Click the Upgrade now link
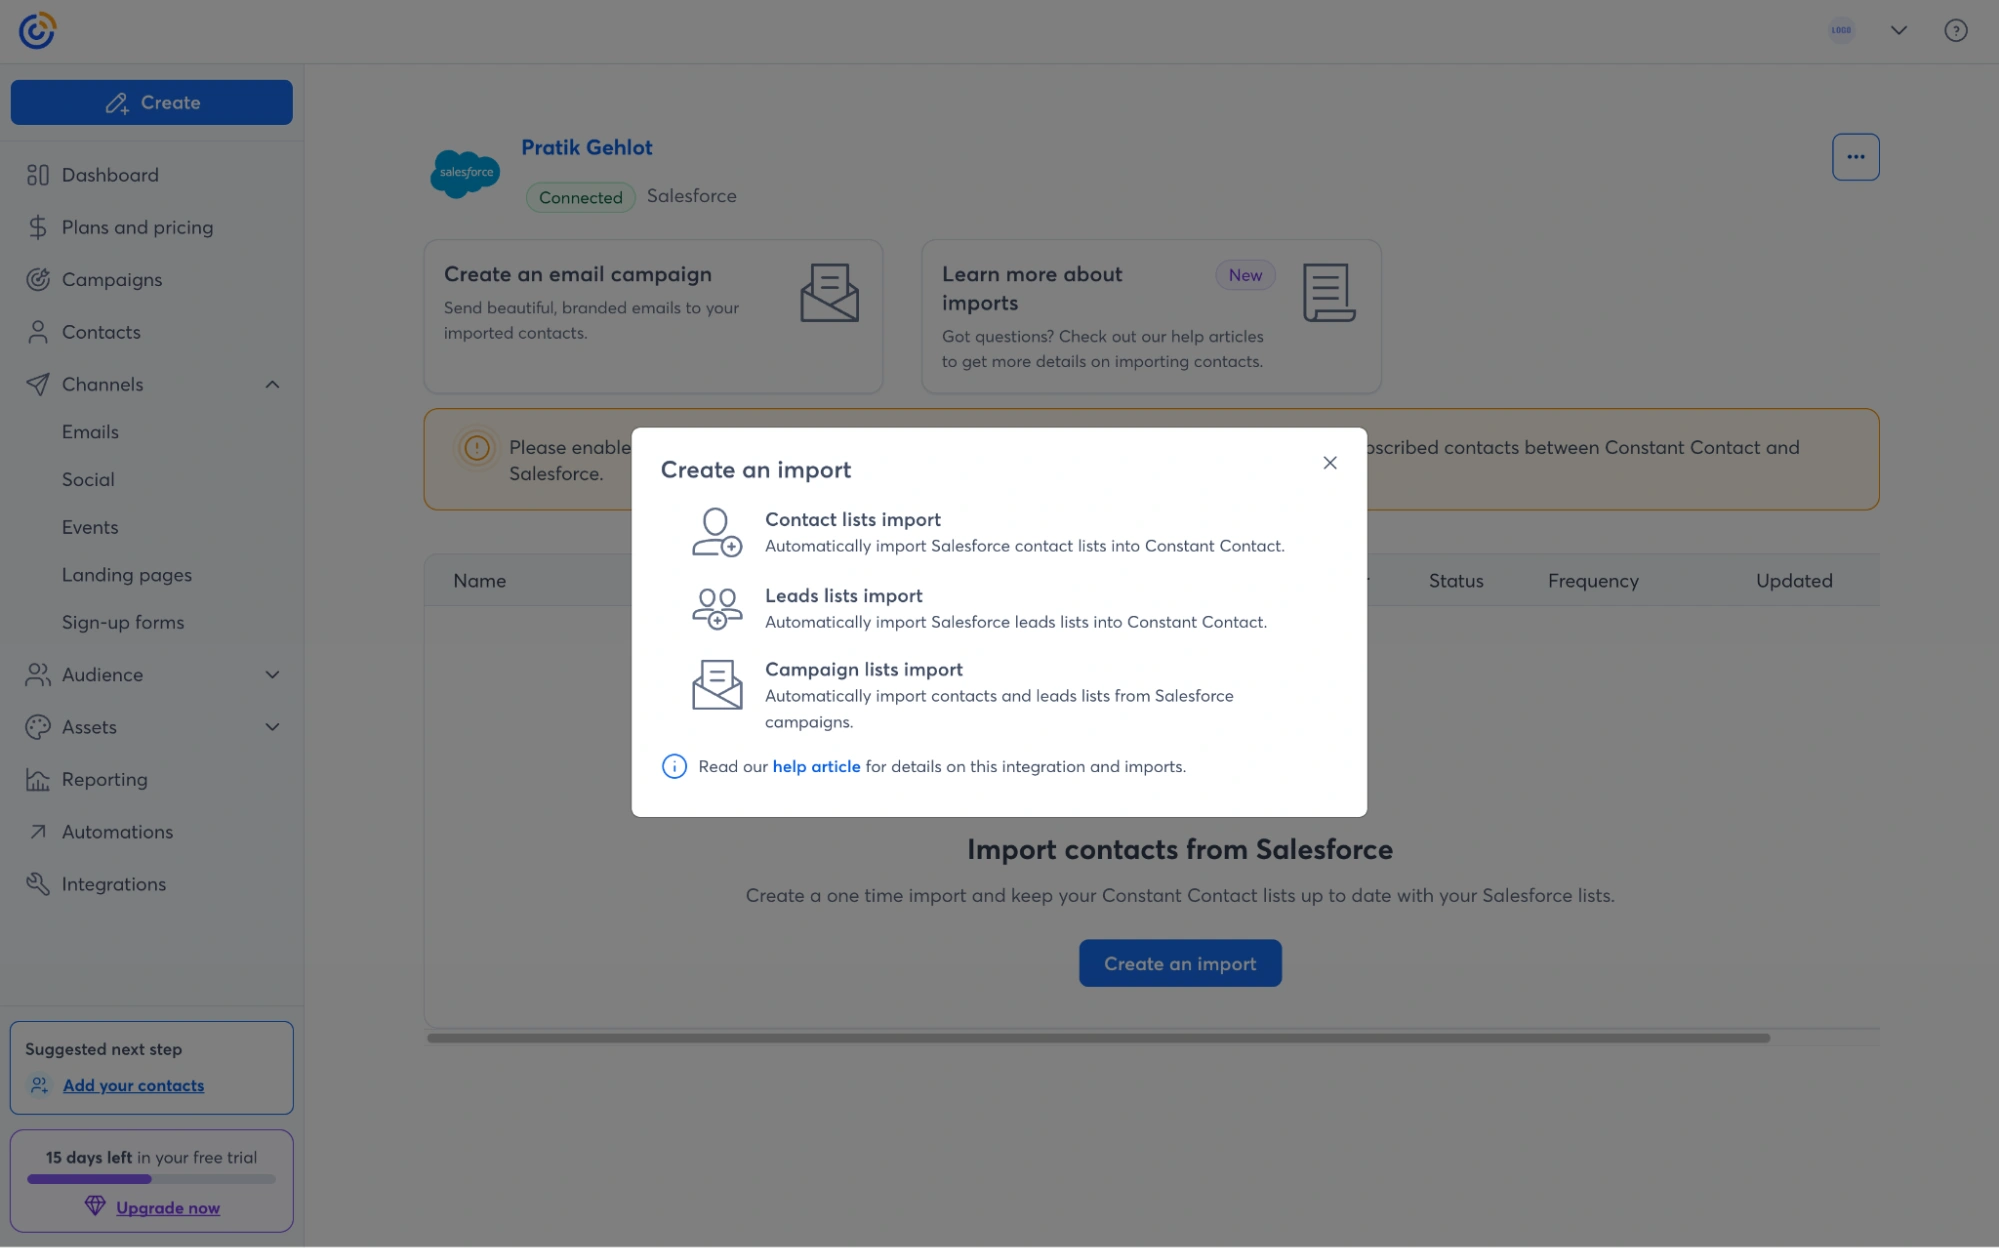Screen dimensions: 1999x1250 [x=166, y=1207]
